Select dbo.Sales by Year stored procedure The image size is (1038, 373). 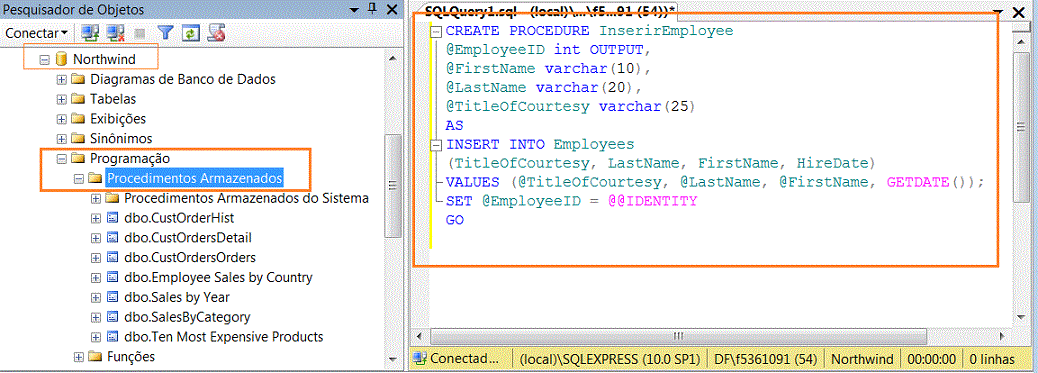[177, 297]
